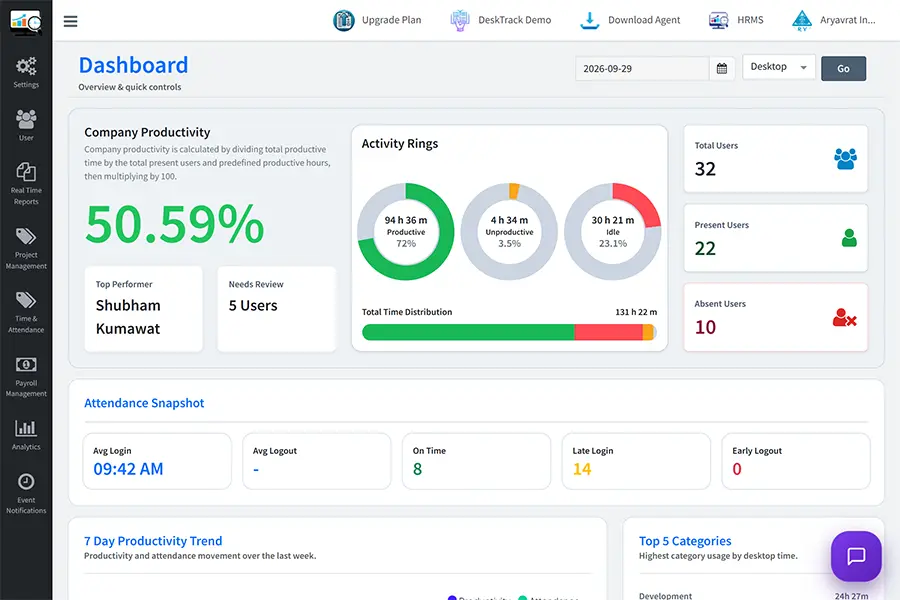Click the 50.59% productivity value

click(x=174, y=224)
